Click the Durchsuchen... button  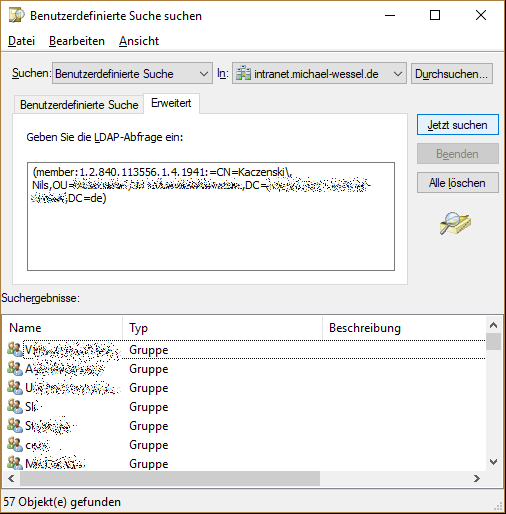click(452, 74)
